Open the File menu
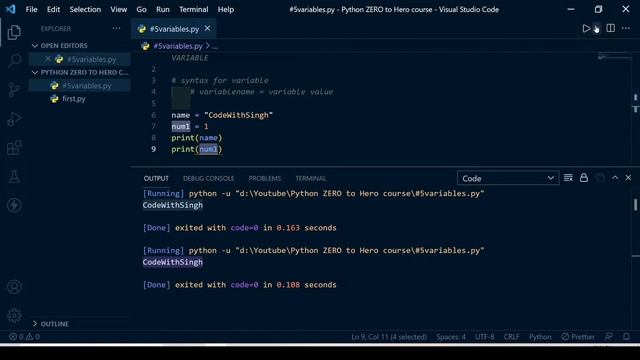Image resolution: width=640 pixels, height=360 pixels. (x=31, y=9)
